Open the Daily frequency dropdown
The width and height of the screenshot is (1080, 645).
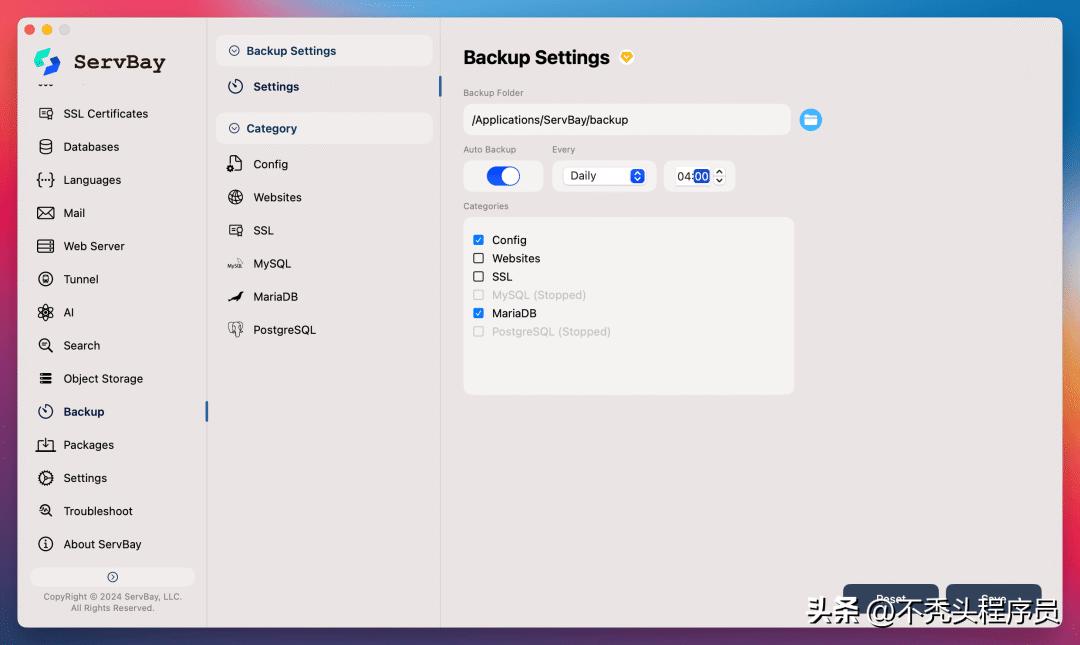click(x=604, y=175)
